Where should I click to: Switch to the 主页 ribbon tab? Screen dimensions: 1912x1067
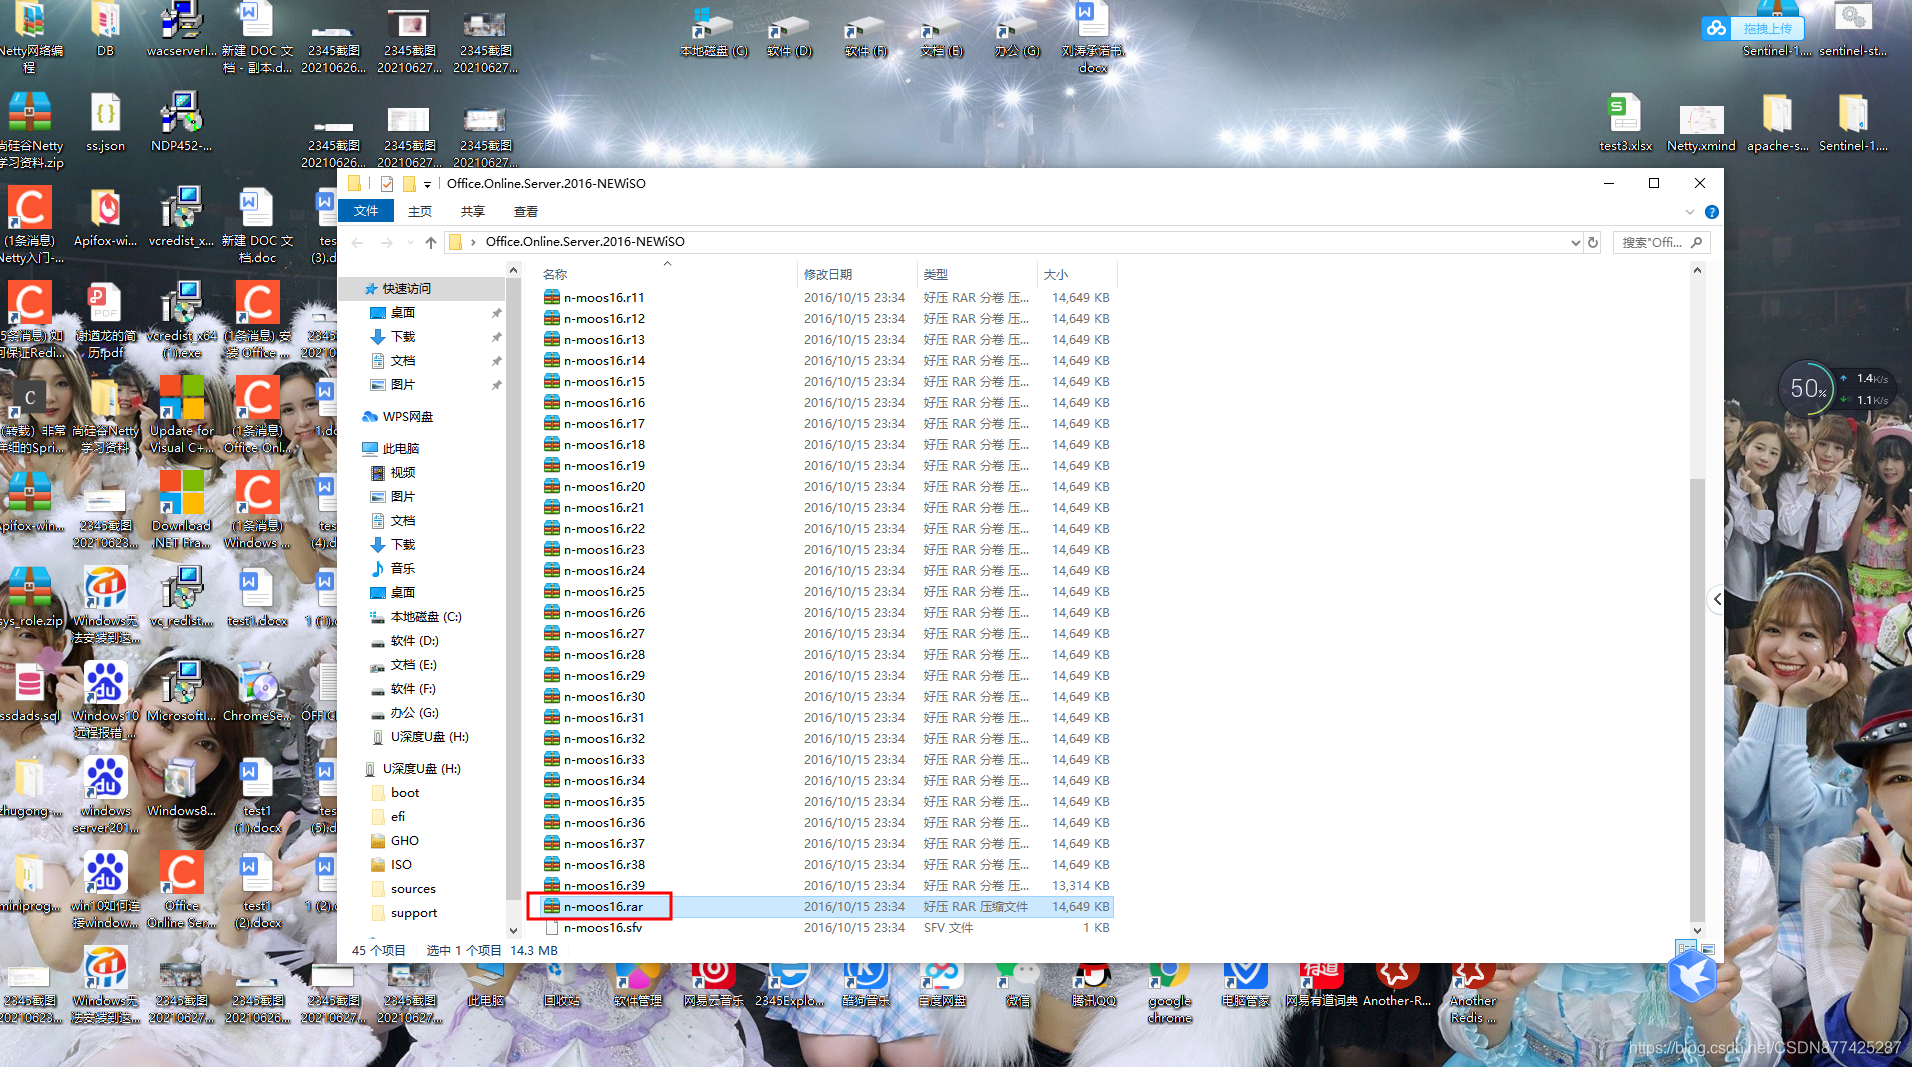coord(420,211)
